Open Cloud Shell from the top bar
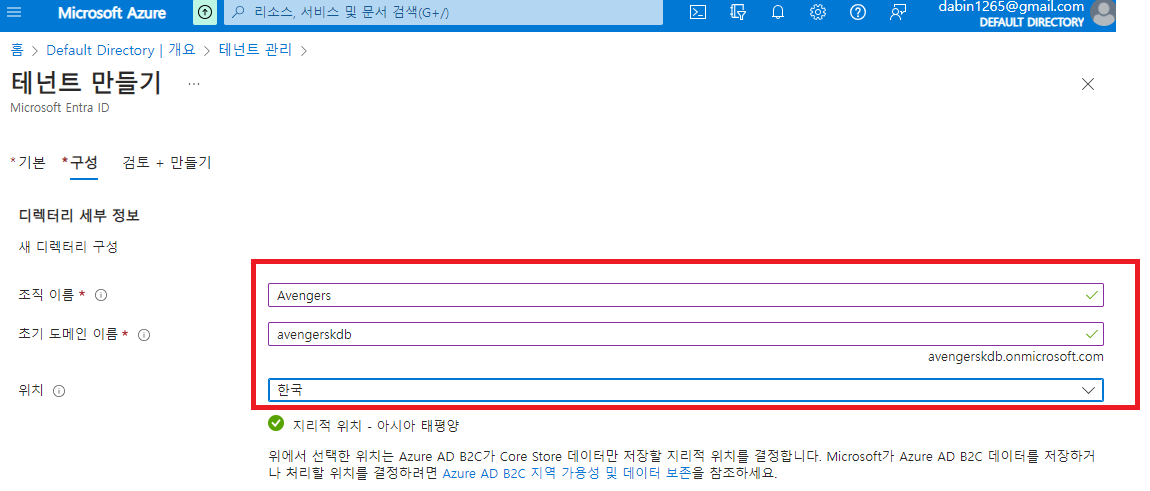 pos(698,12)
